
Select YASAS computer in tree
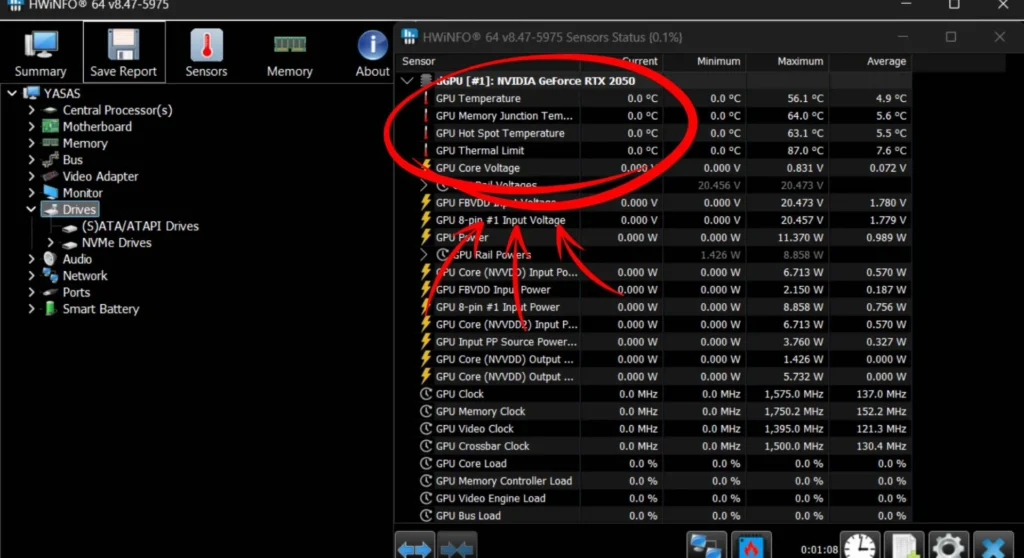(62, 93)
